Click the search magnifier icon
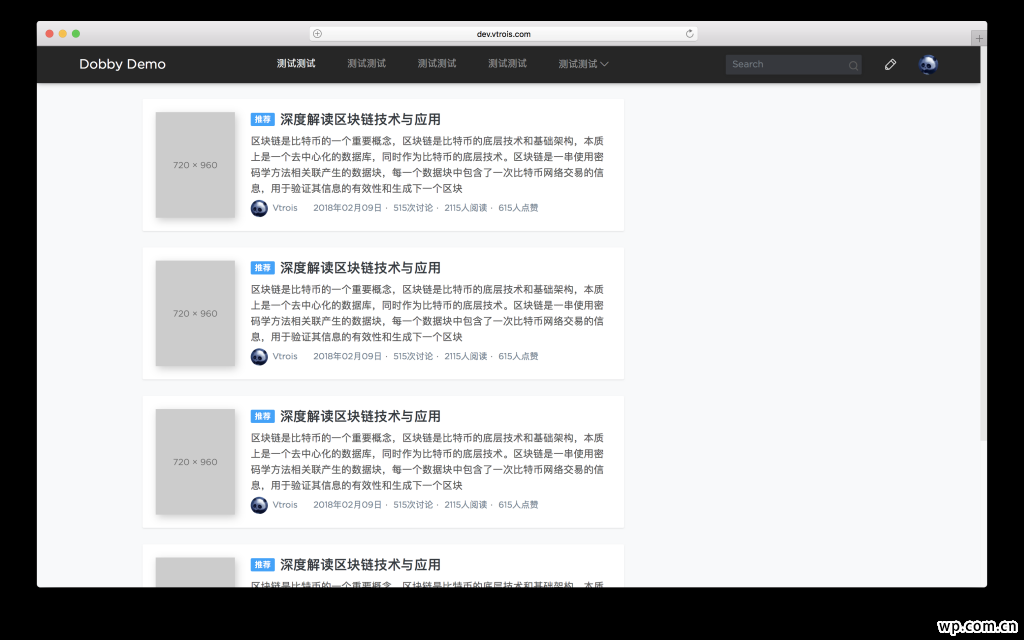Viewport: 1024px width, 640px height. tap(853, 65)
